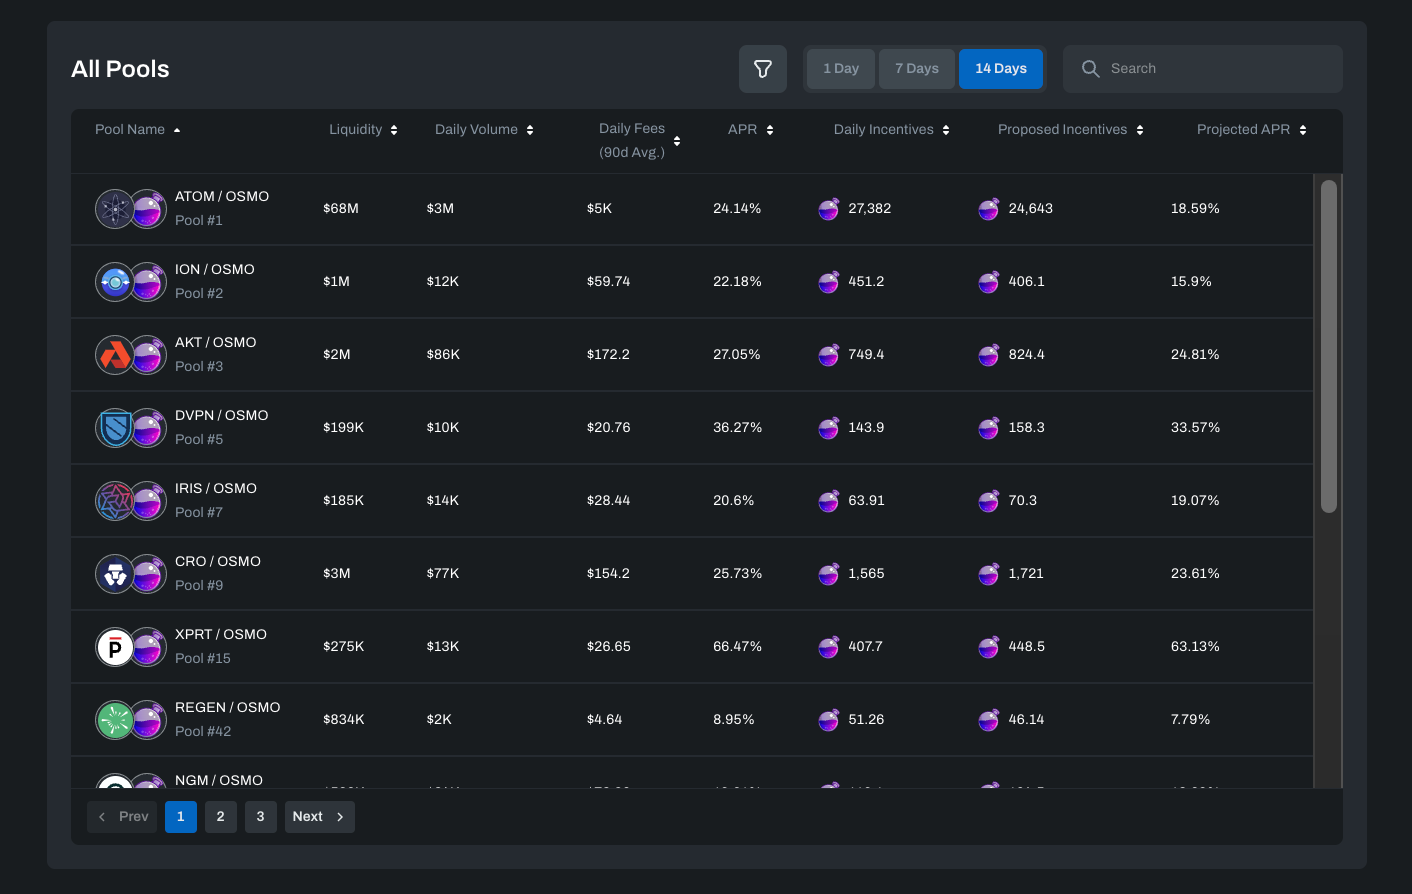Click OSMO icon next to 143.9 daily incentives
Screen dimensions: 1412x894
tap(829, 428)
